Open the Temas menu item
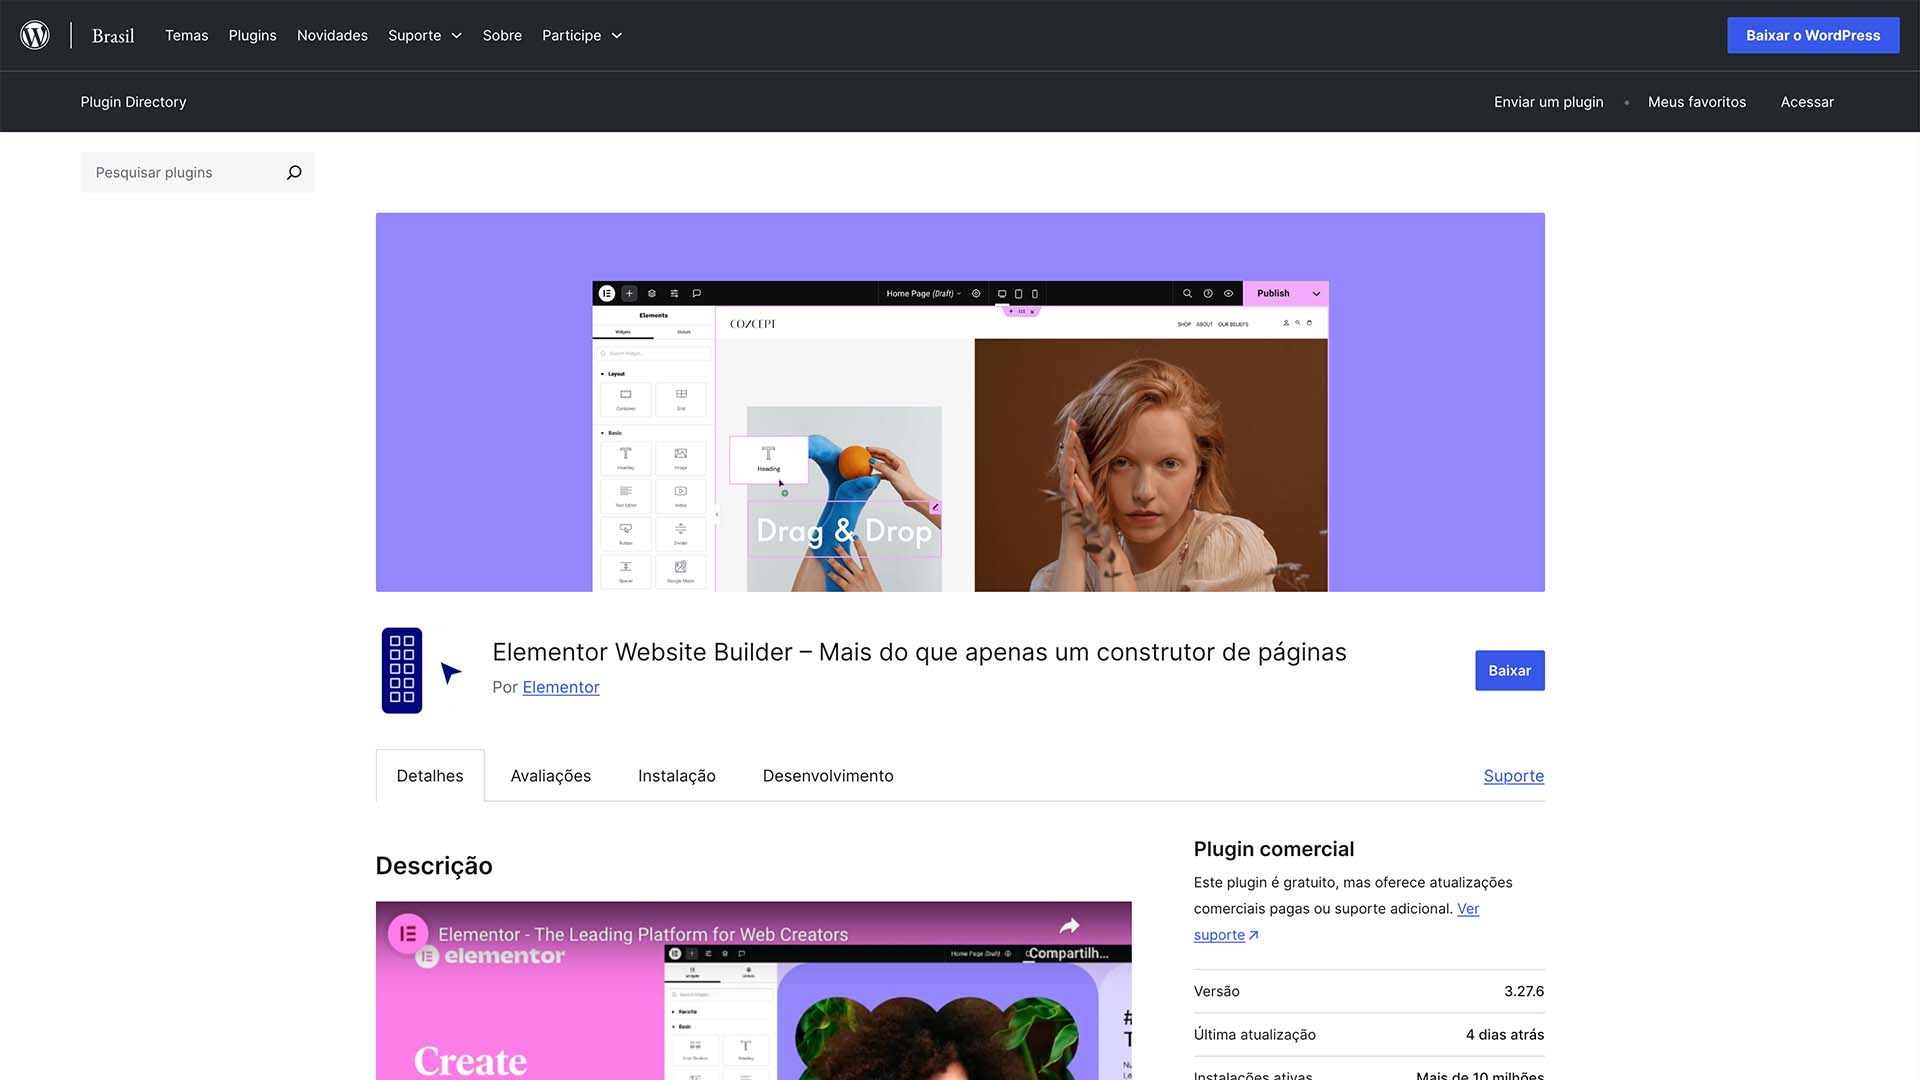 click(x=187, y=35)
